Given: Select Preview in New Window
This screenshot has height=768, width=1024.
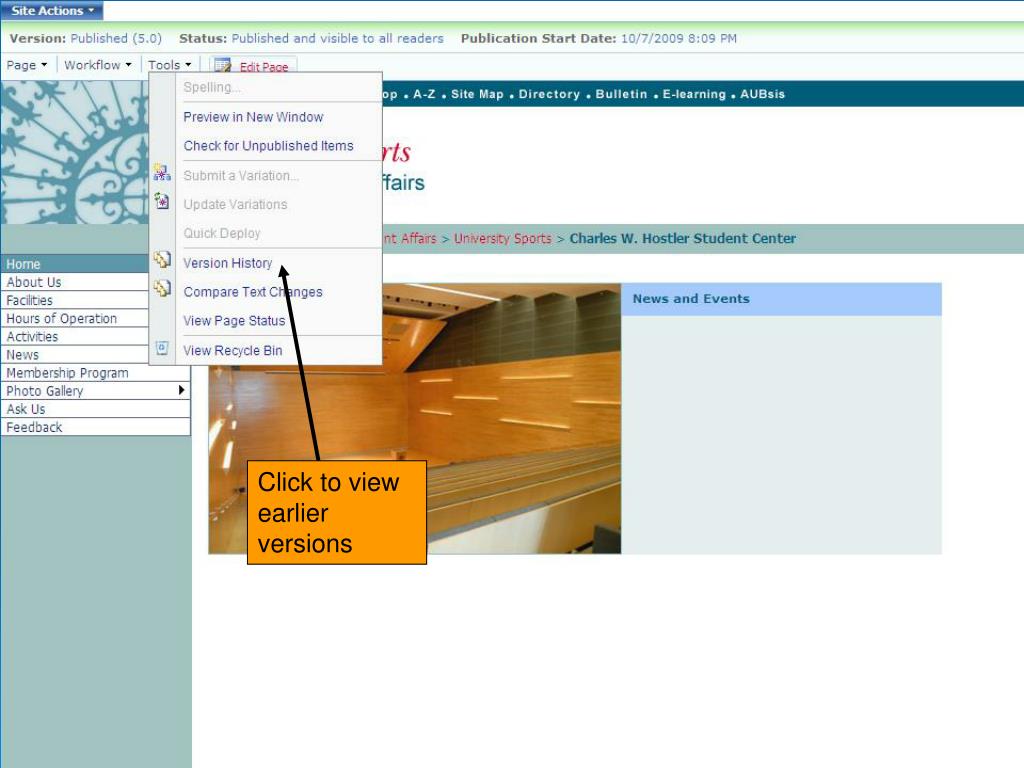Looking at the screenshot, I should tap(253, 117).
